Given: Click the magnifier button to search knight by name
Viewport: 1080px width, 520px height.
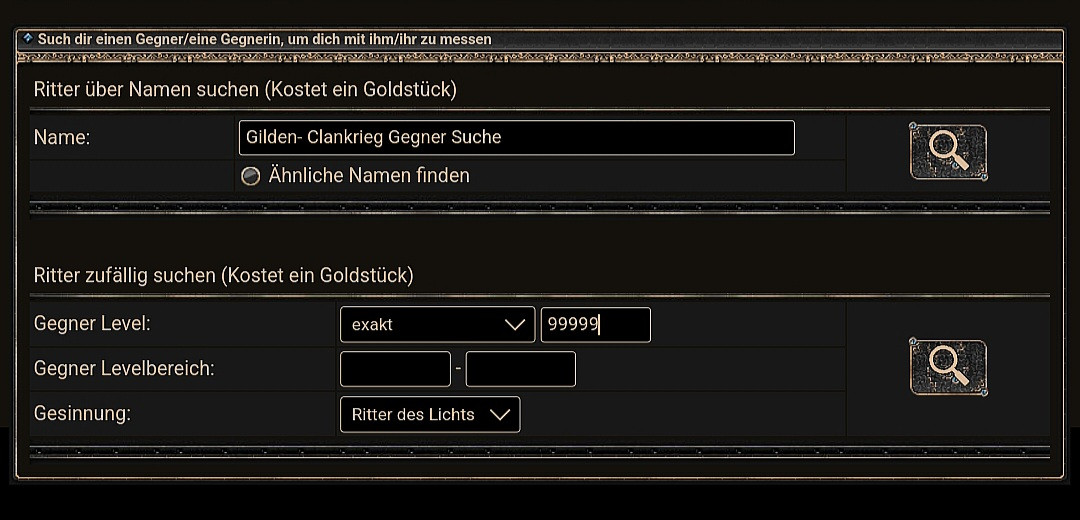Looking at the screenshot, I should [x=948, y=152].
